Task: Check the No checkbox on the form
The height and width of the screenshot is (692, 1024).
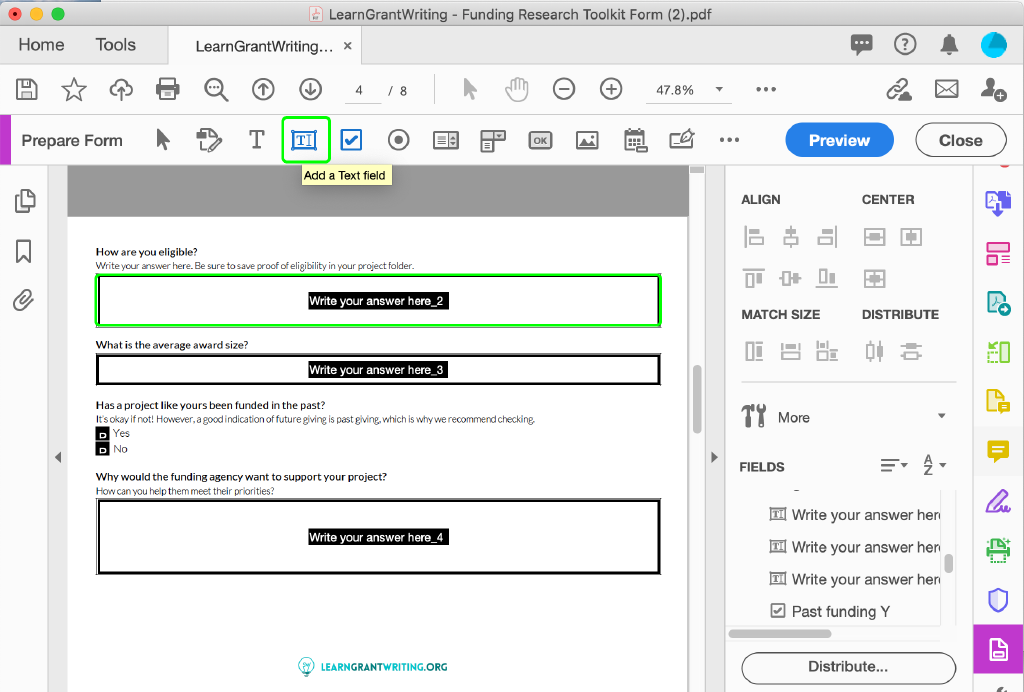Action: click(102, 449)
